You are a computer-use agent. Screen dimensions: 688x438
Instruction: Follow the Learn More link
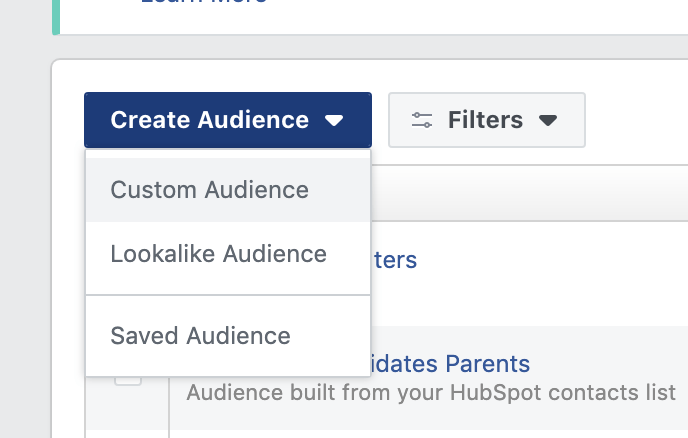pyautogui.click(x=203, y=2)
